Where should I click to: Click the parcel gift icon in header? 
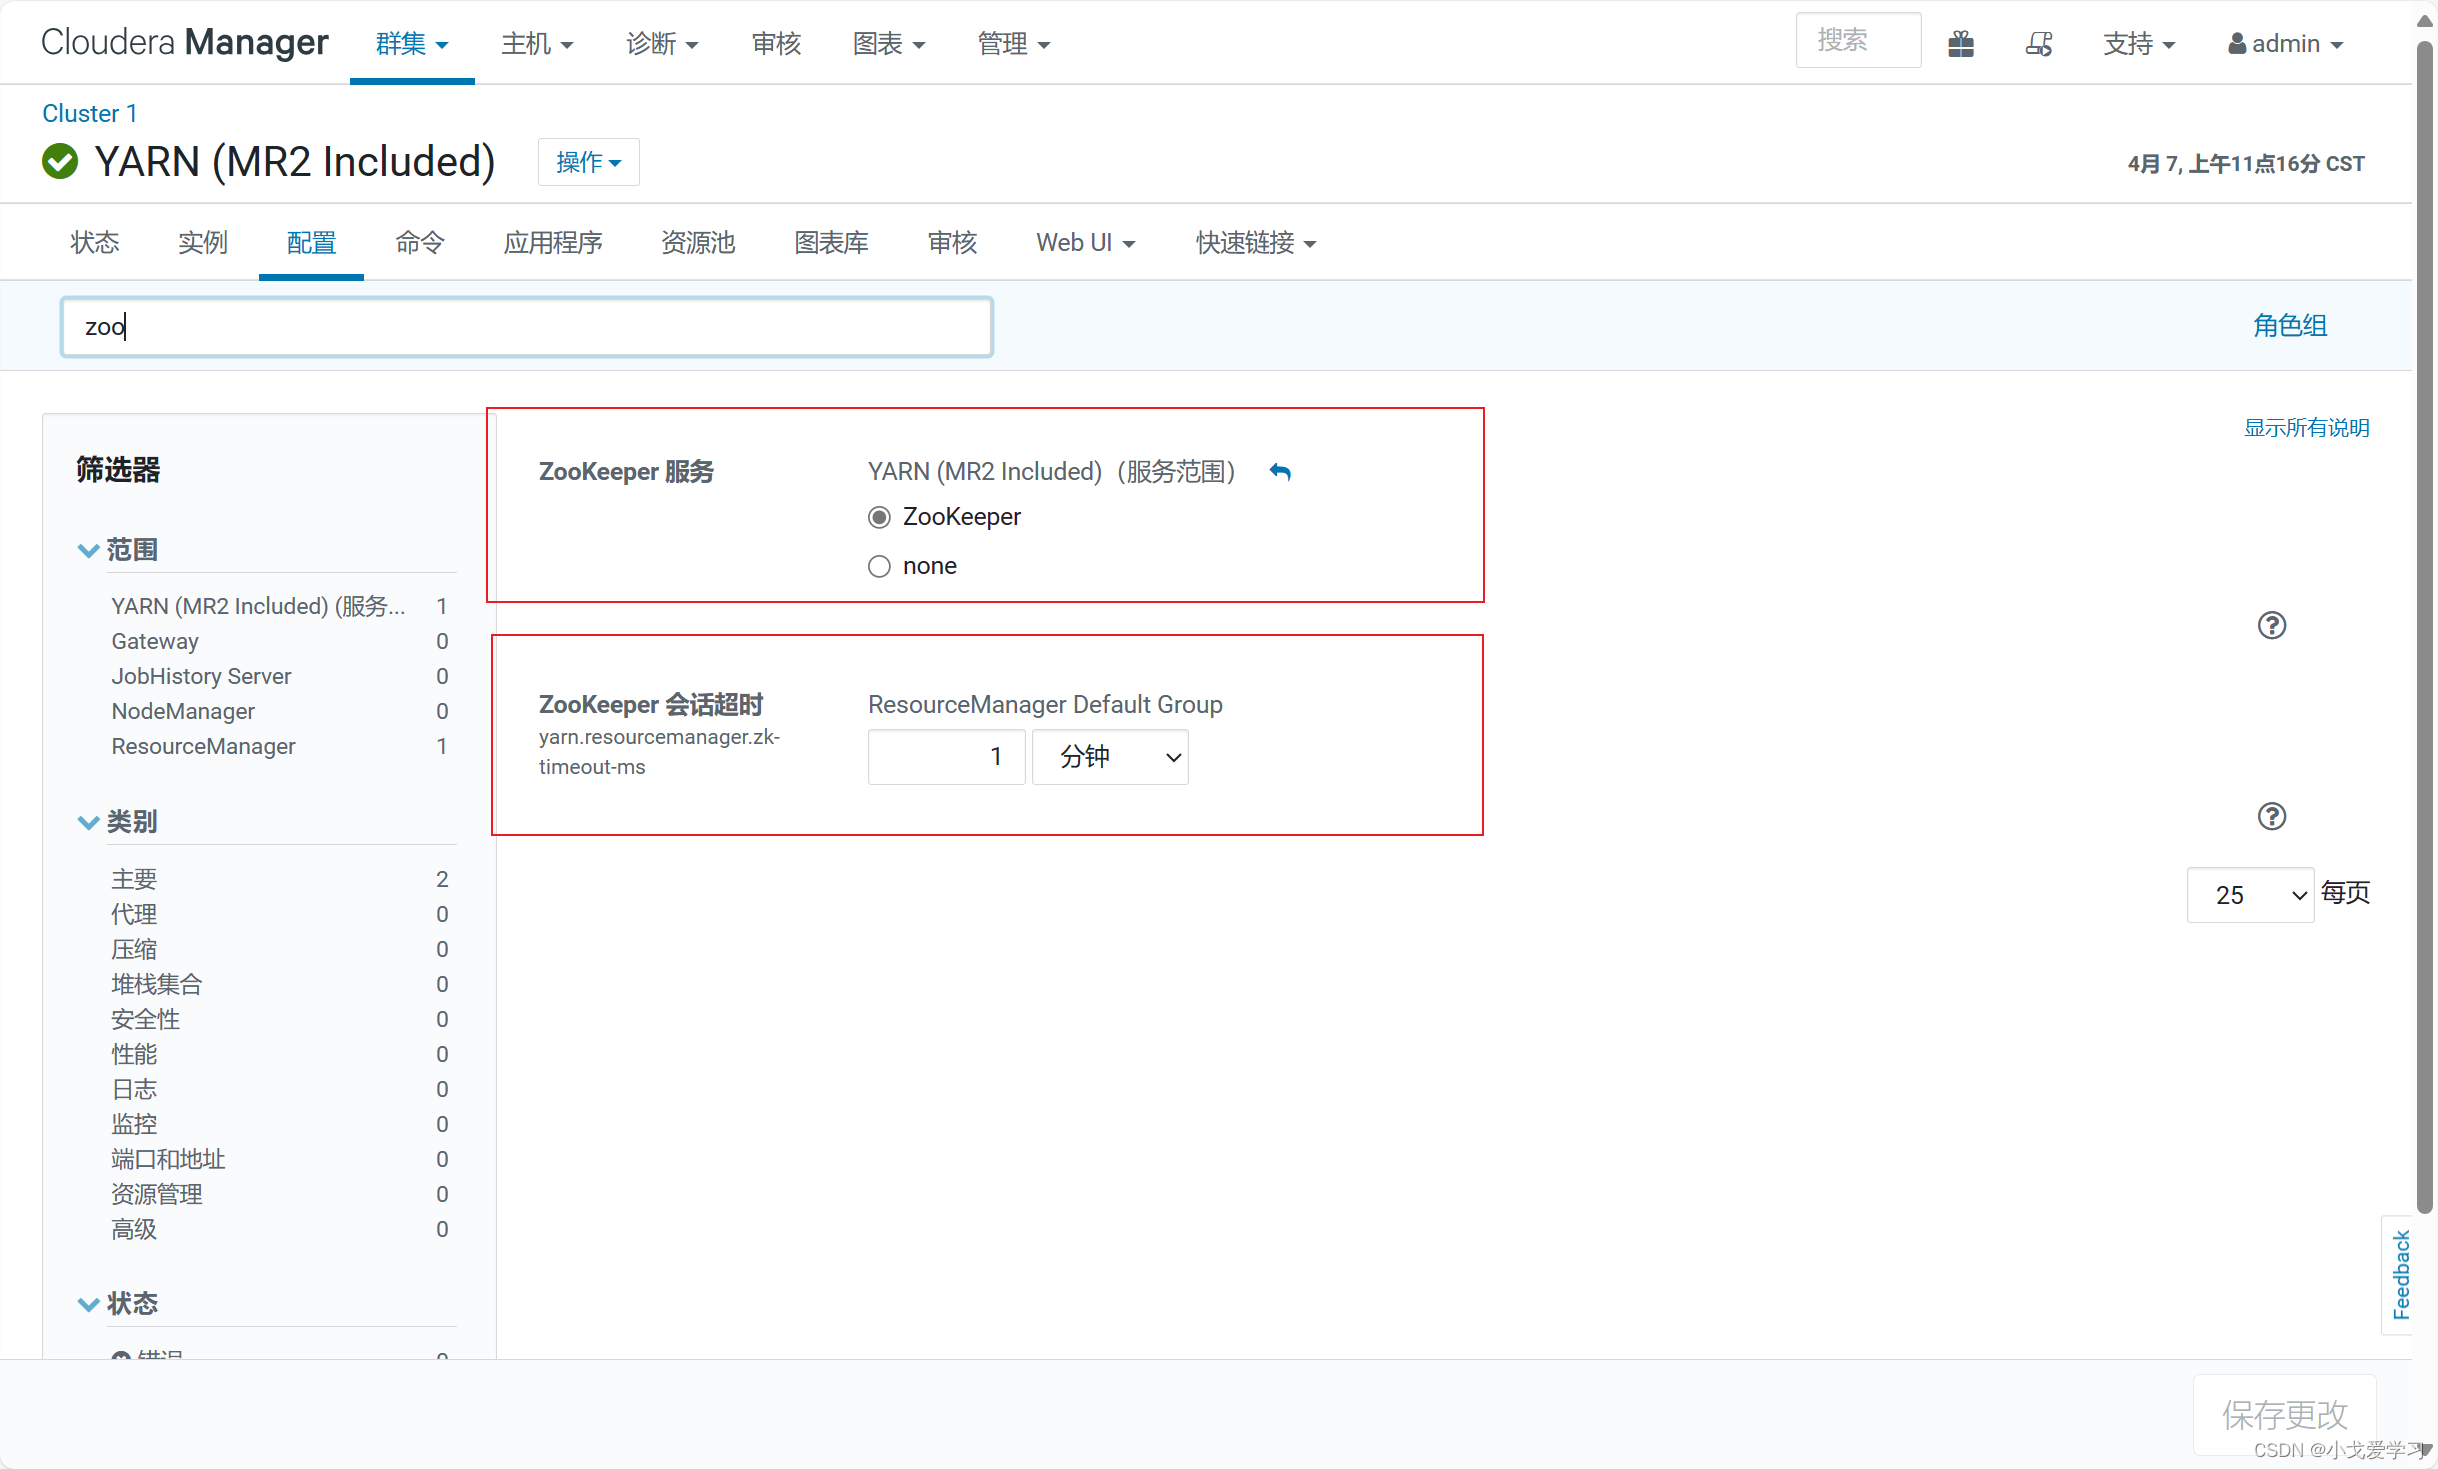pyautogui.click(x=1961, y=44)
